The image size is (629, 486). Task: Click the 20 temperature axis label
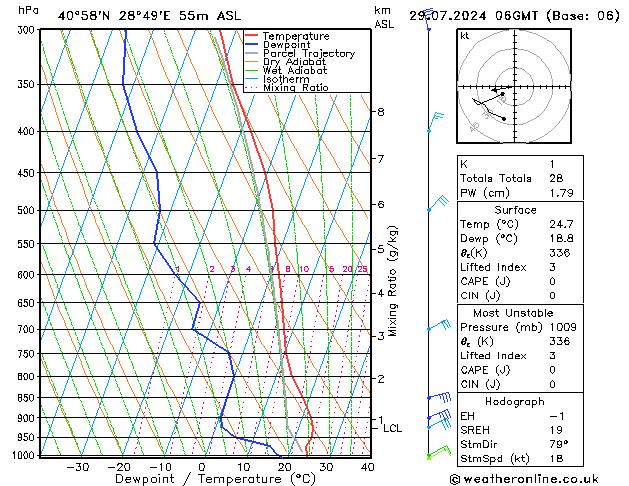(x=284, y=467)
